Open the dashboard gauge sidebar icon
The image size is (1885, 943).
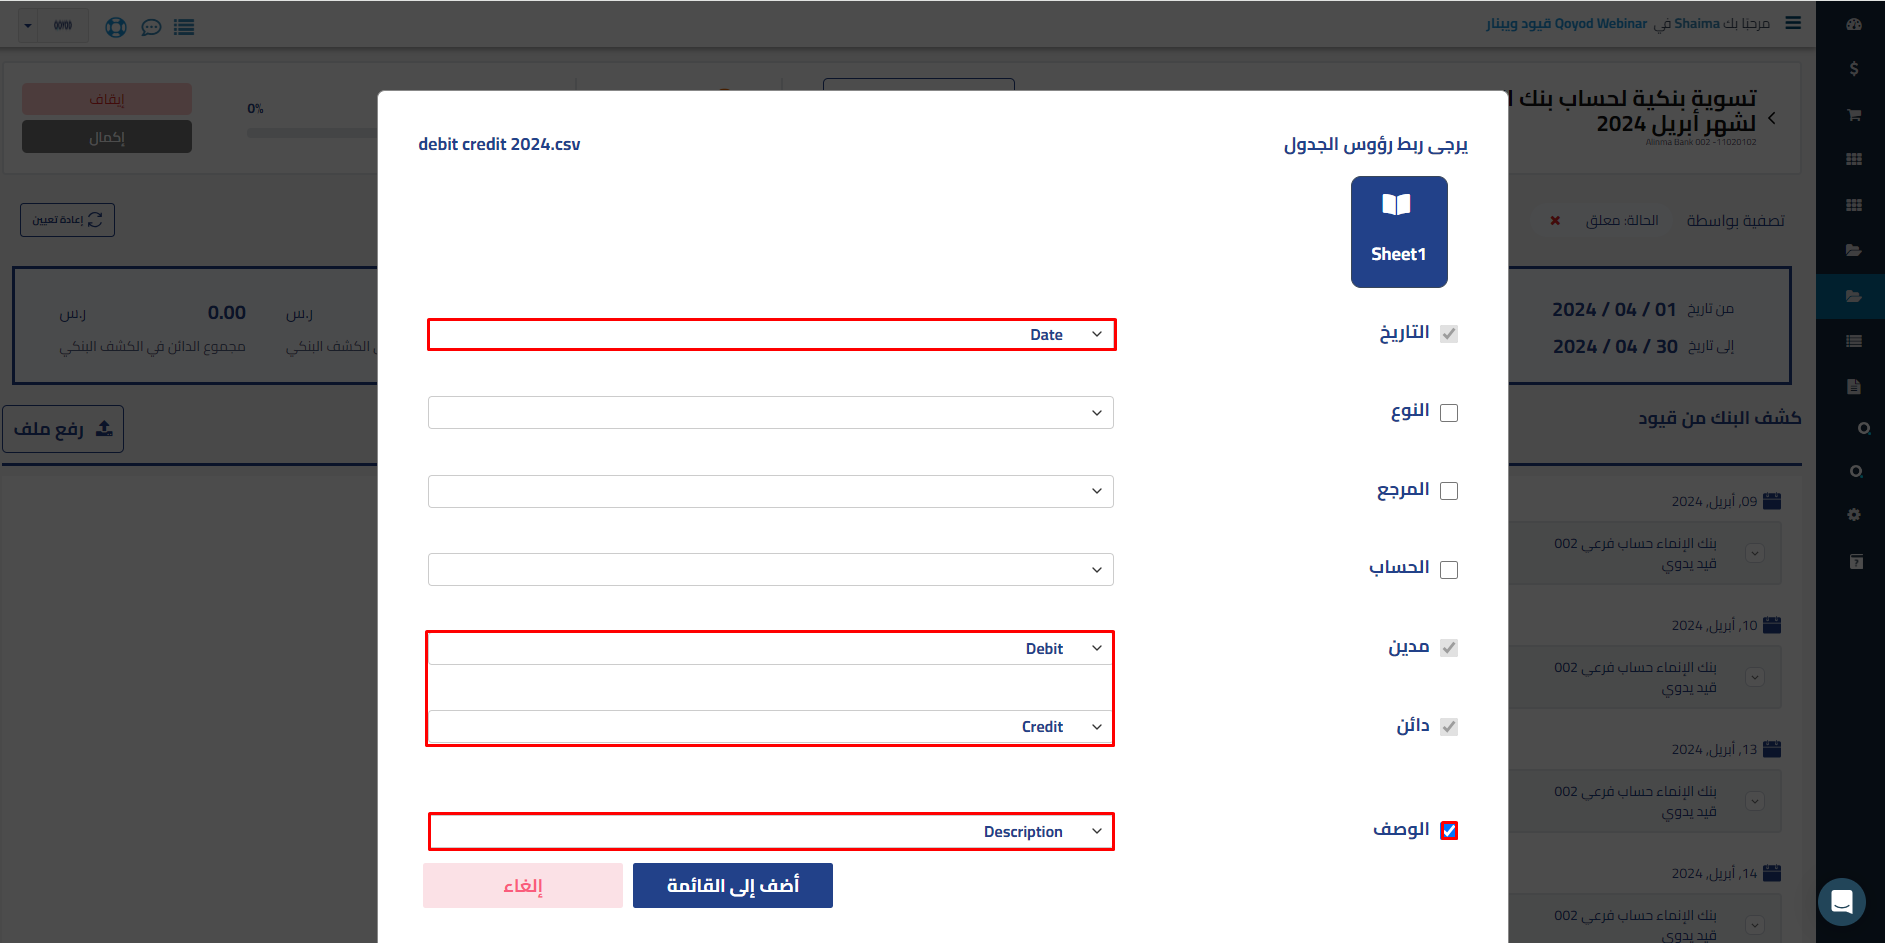(x=1853, y=24)
